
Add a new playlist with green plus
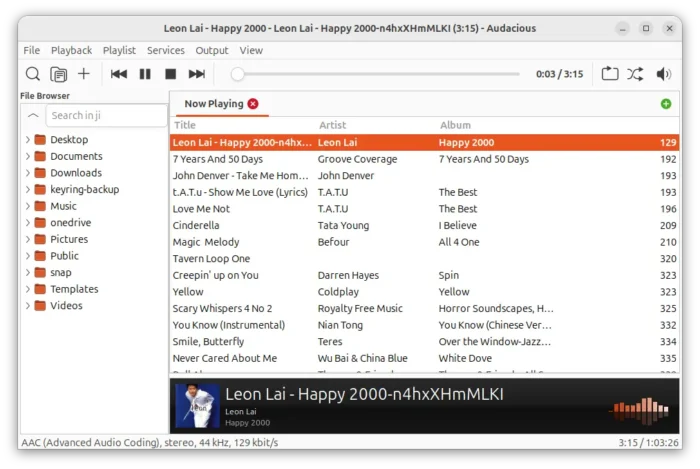pyautogui.click(x=666, y=104)
